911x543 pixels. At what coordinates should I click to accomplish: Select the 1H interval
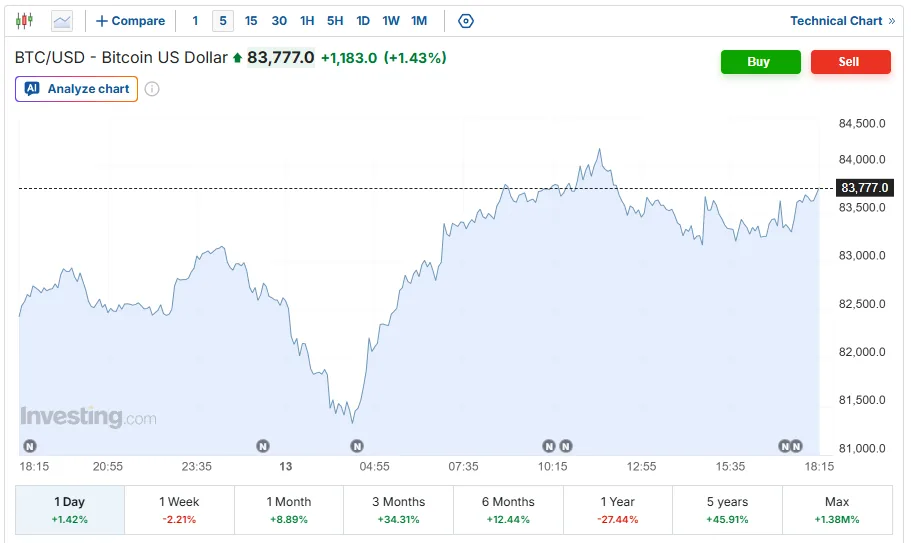[x=307, y=21]
